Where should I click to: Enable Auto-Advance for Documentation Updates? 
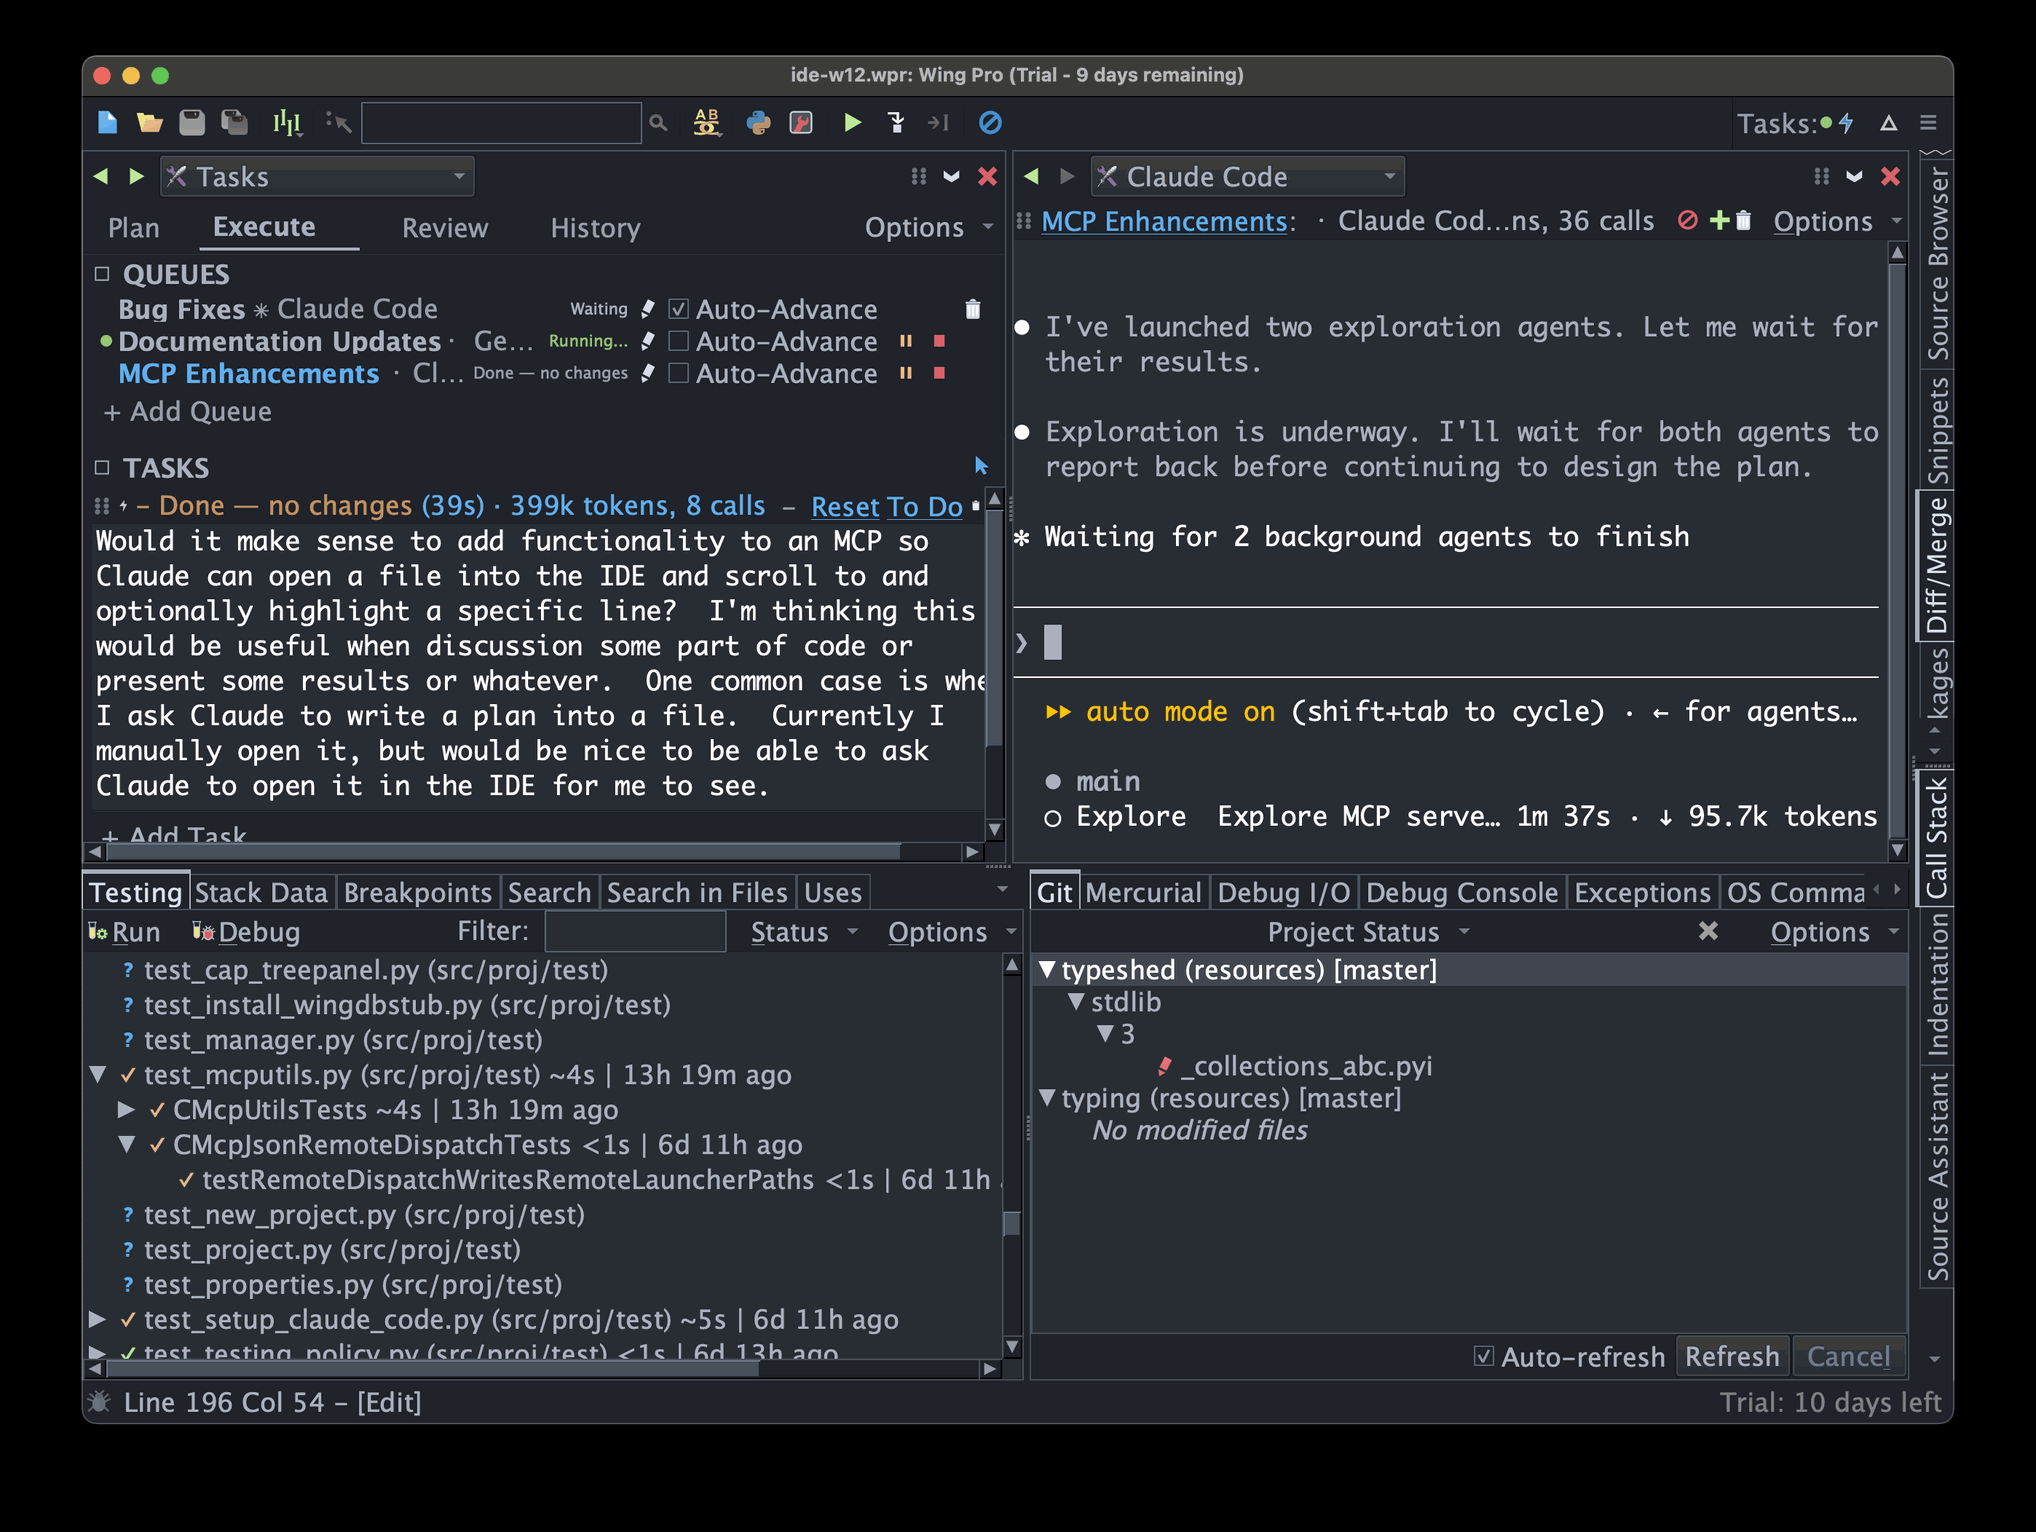(678, 341)
